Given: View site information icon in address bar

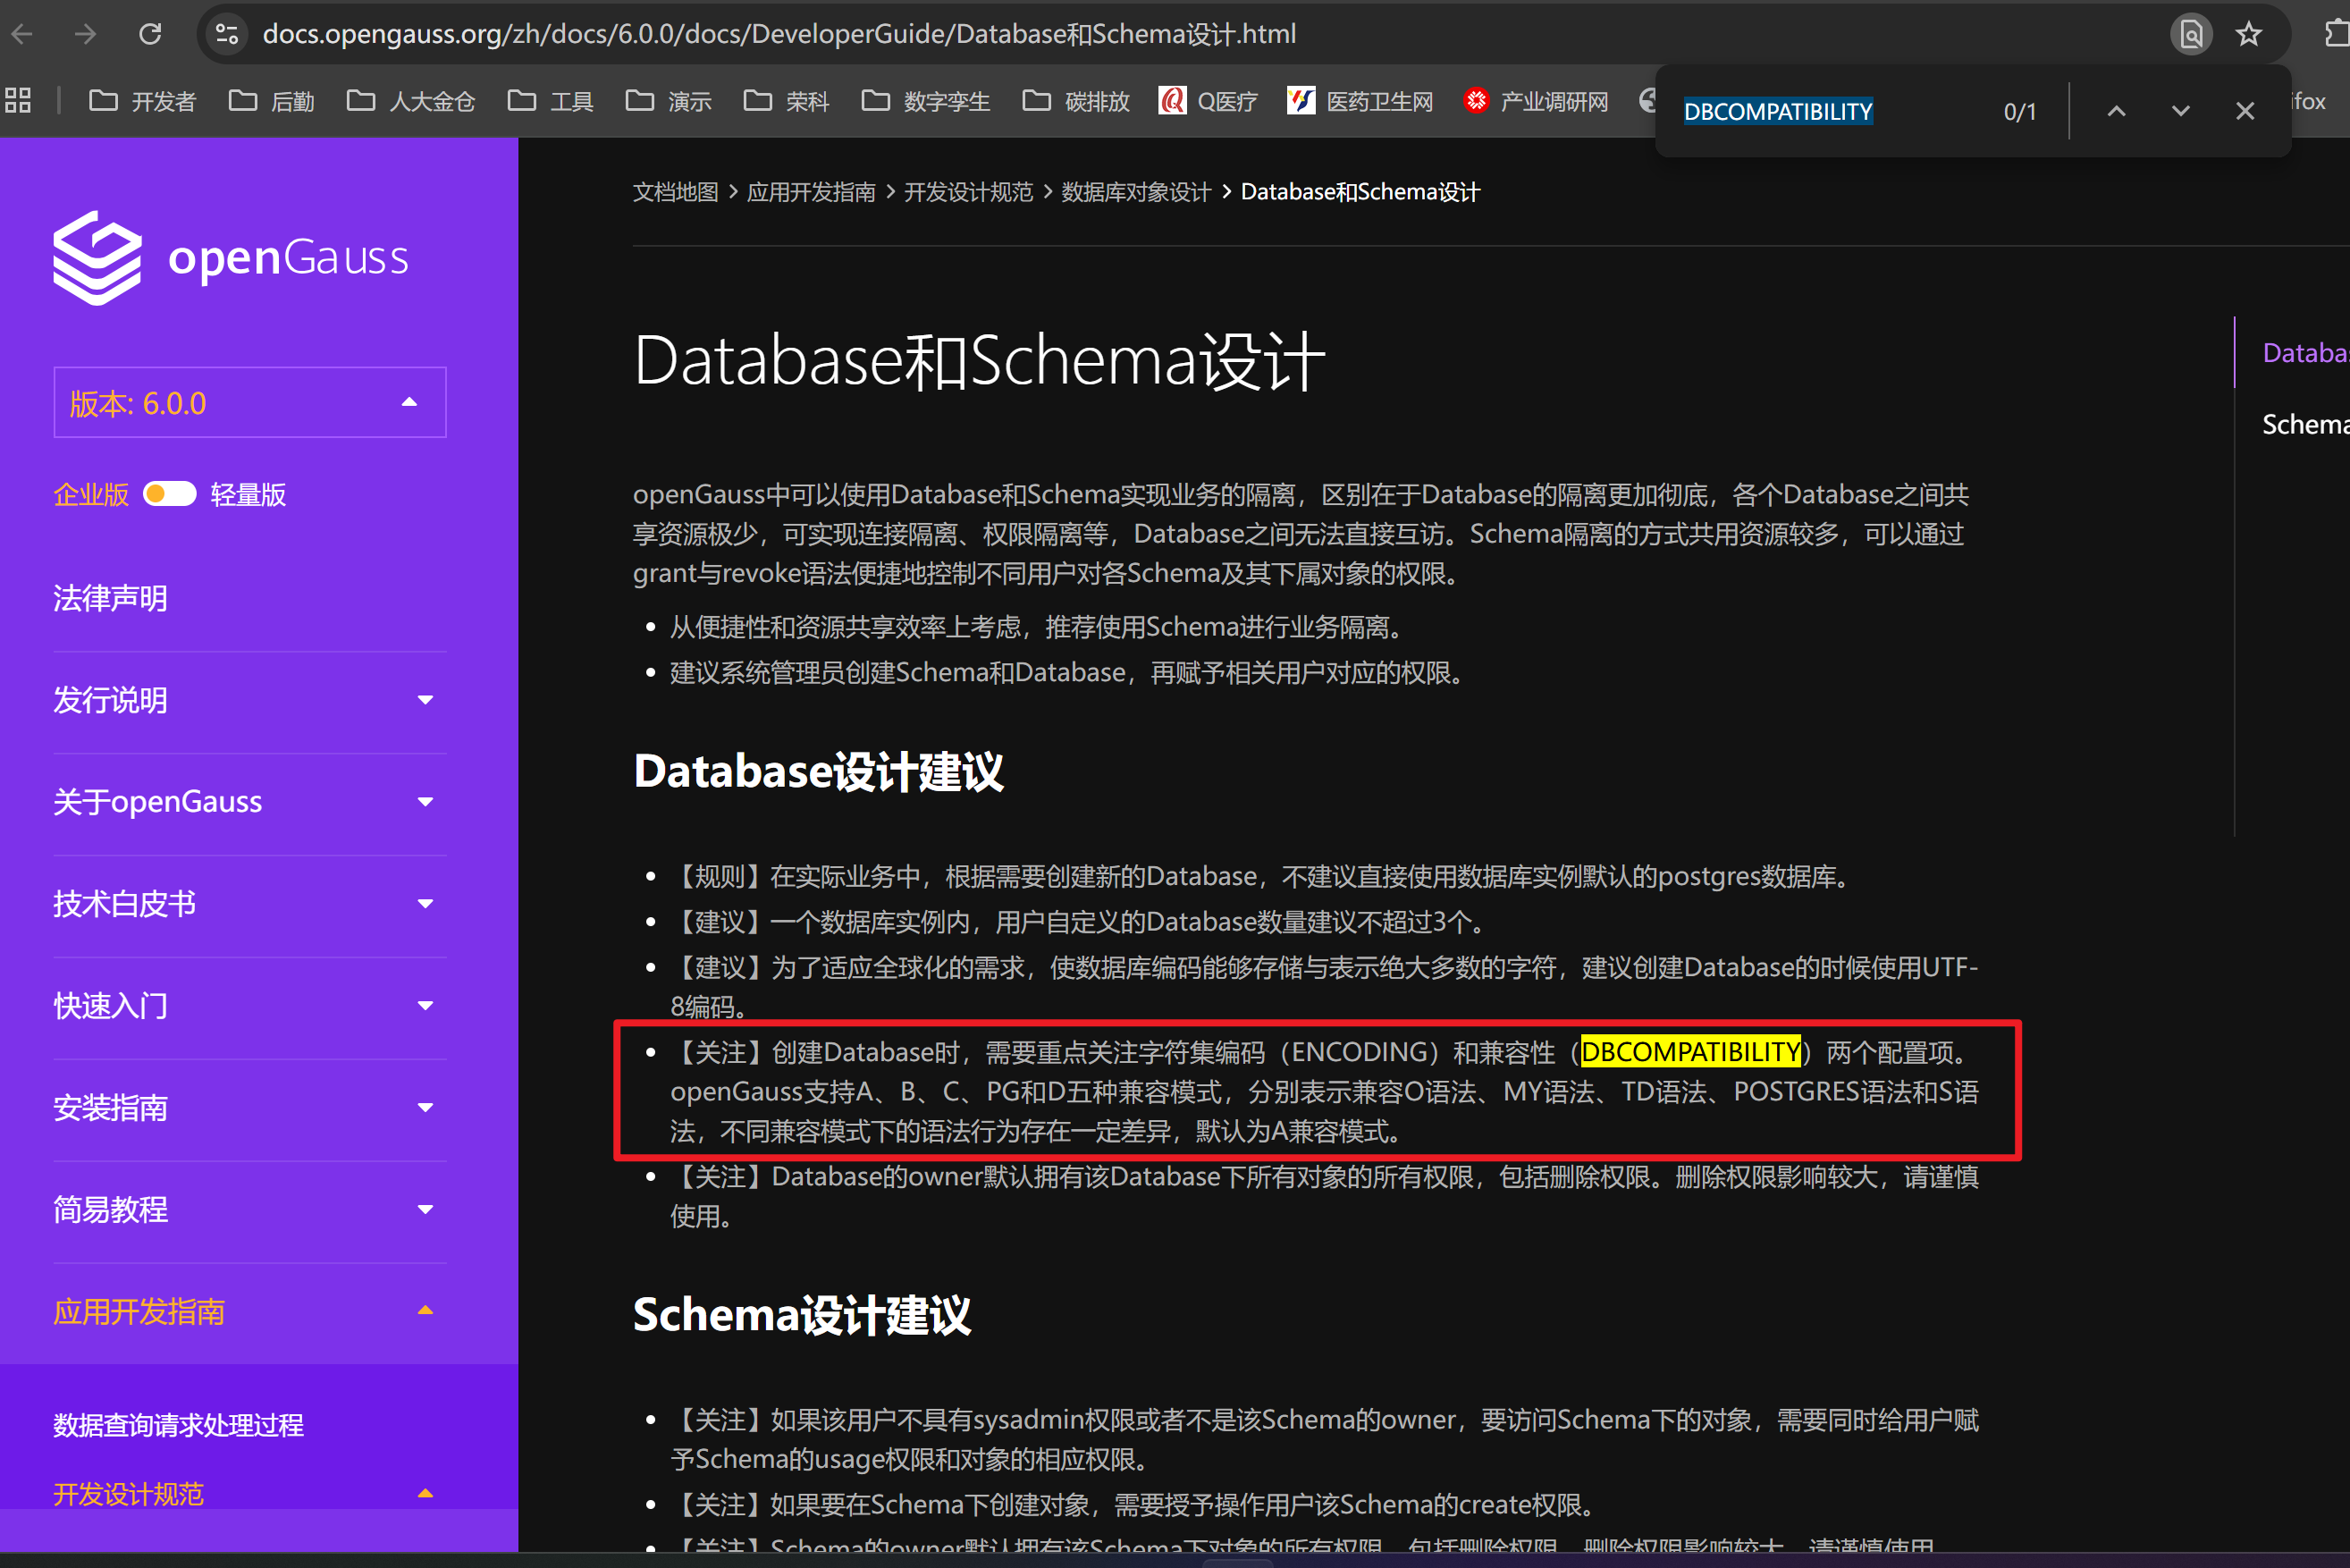Looking at the screenshot, I should pos(227,34).
